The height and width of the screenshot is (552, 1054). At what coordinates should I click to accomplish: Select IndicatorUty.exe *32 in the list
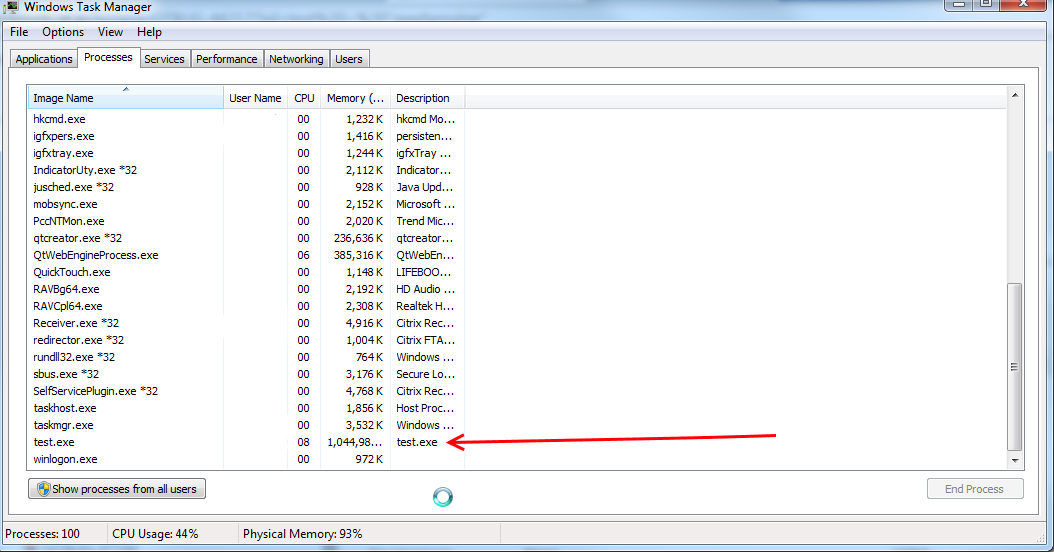(x=85, y=170)
